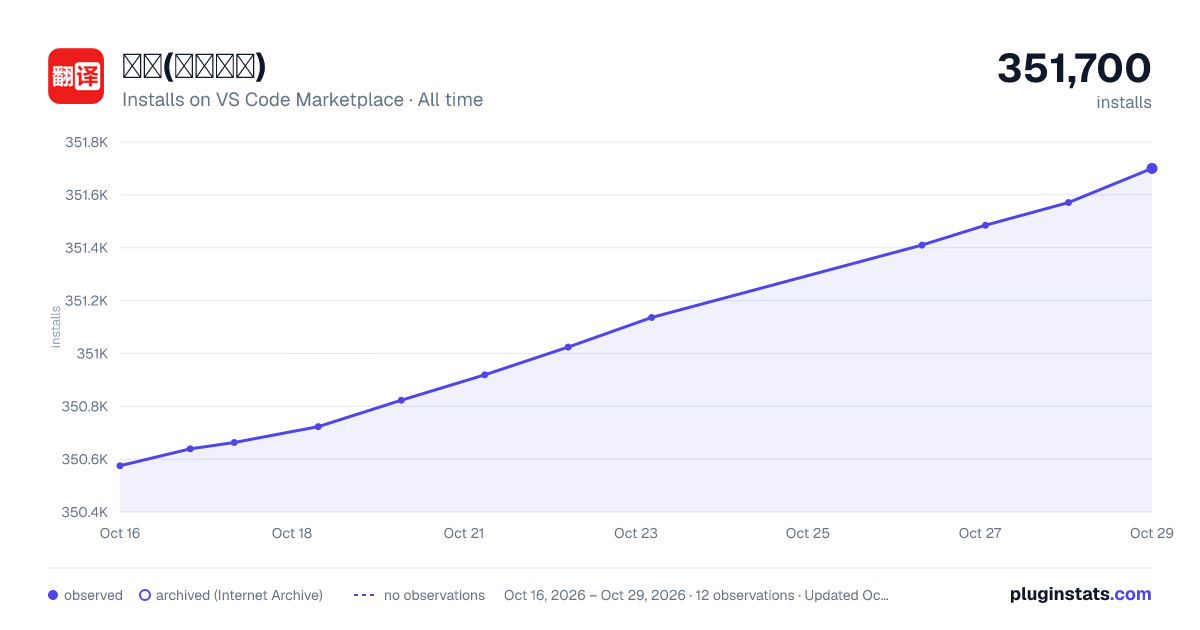
Task: Click the Oct 23 x-axis label
Action: [x=636, y=533]
